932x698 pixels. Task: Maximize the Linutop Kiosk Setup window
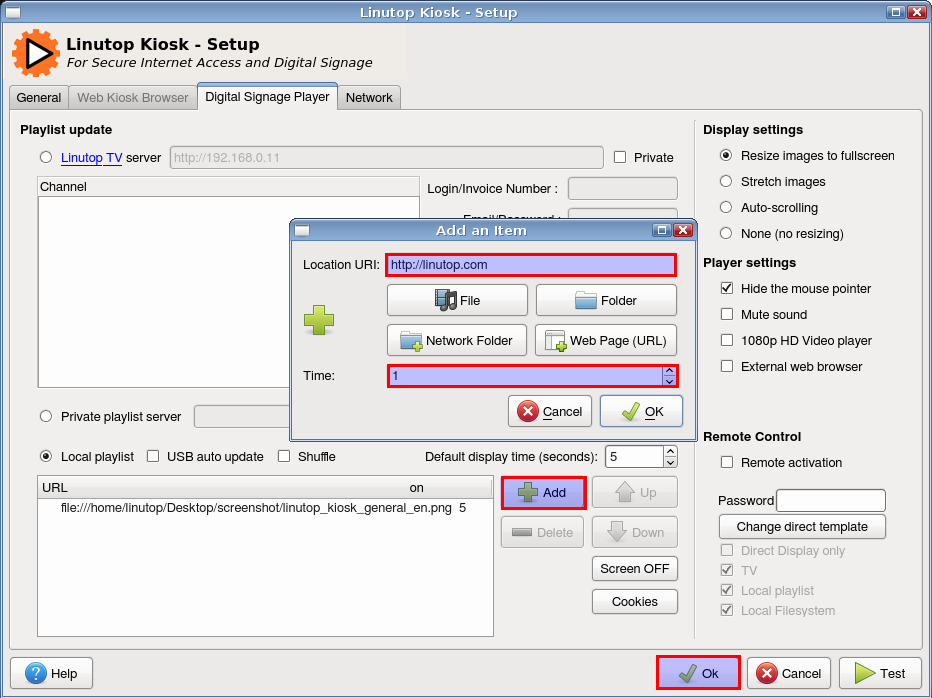896,12
